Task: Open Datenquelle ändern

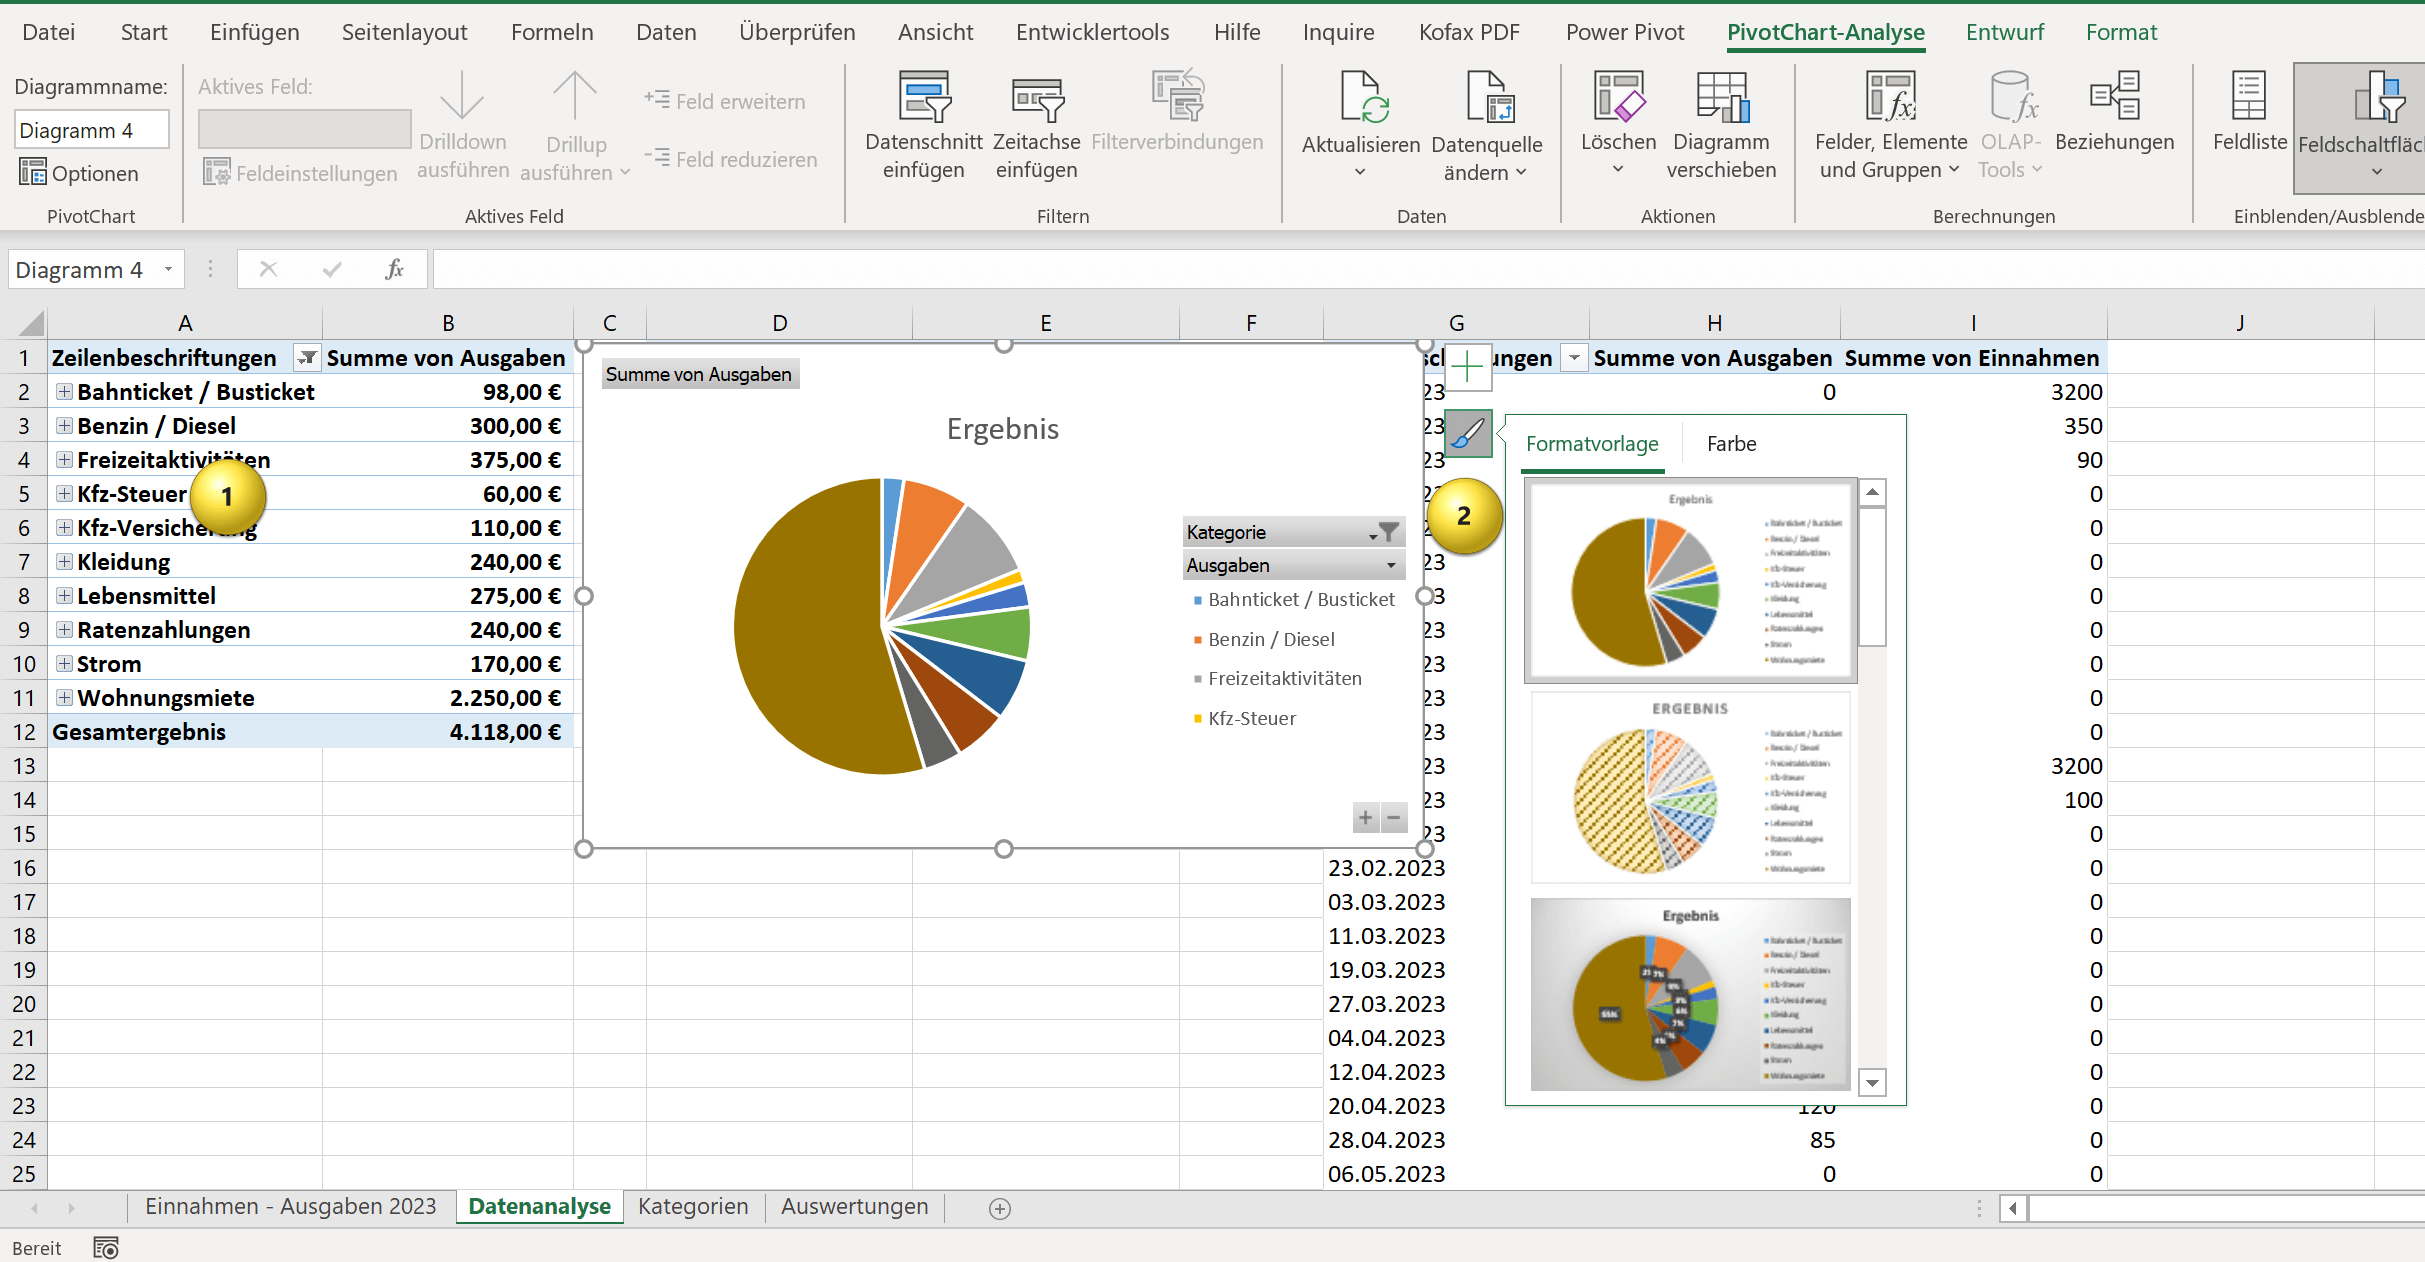Action: (x=1487, y=126)
